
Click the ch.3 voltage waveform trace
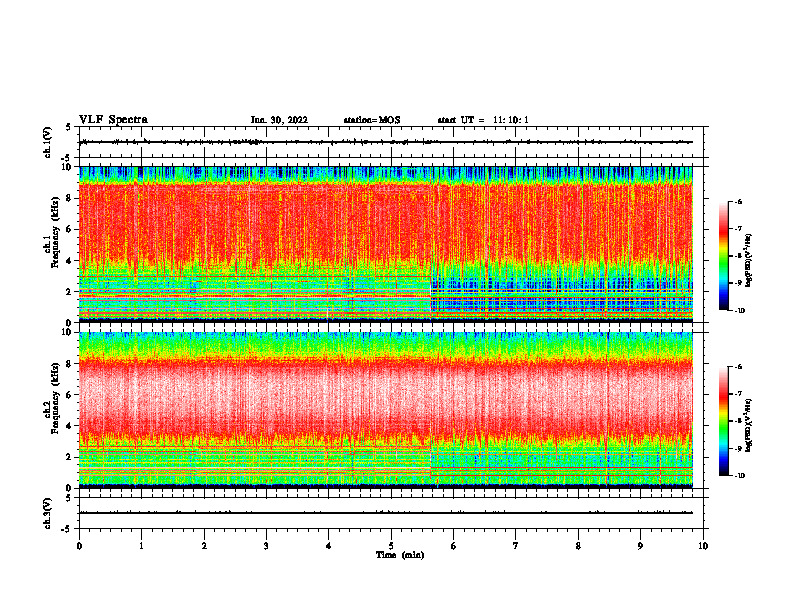pyautogui.click(x=386, y=513)
